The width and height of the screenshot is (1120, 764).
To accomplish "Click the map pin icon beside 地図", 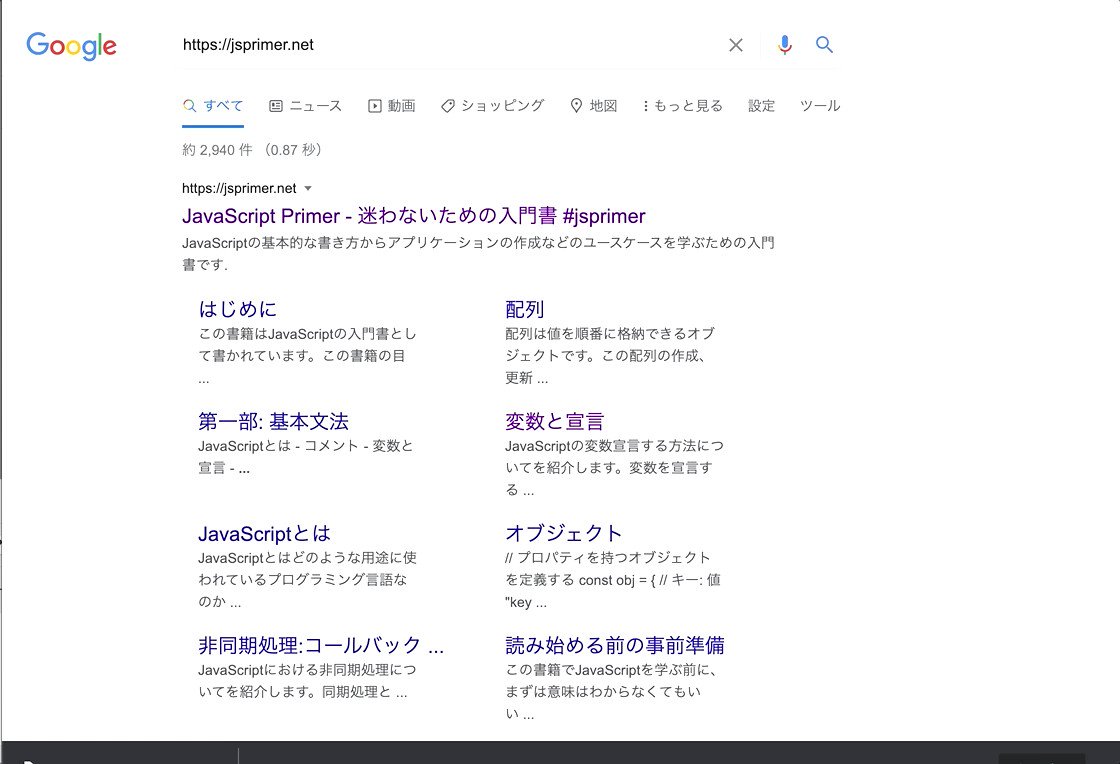I will tap(576, 106).
